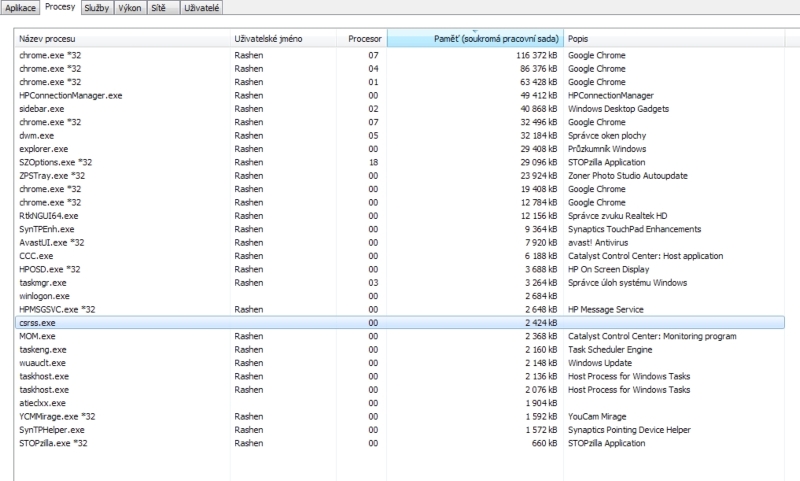Select the explorer.exe process
The image size is (800, 481).
pyautogui.click(x=42, y=147)
